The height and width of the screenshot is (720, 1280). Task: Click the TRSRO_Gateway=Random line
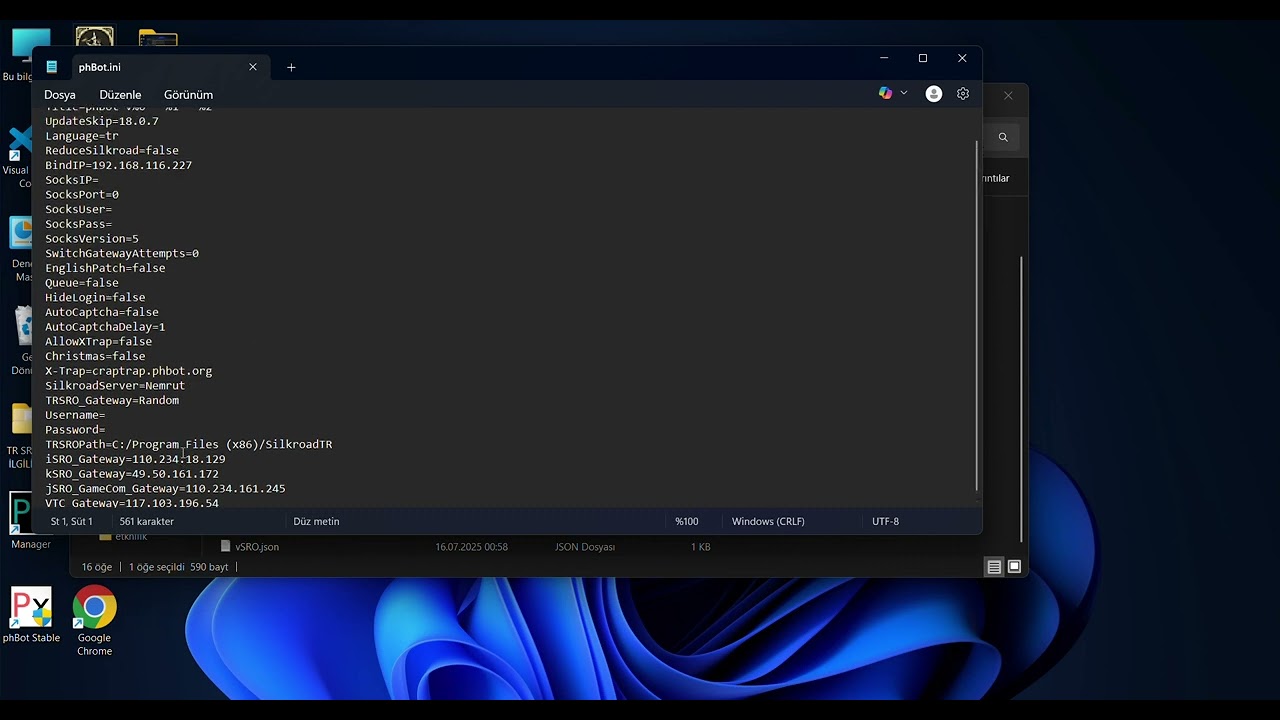pos(112,400)
